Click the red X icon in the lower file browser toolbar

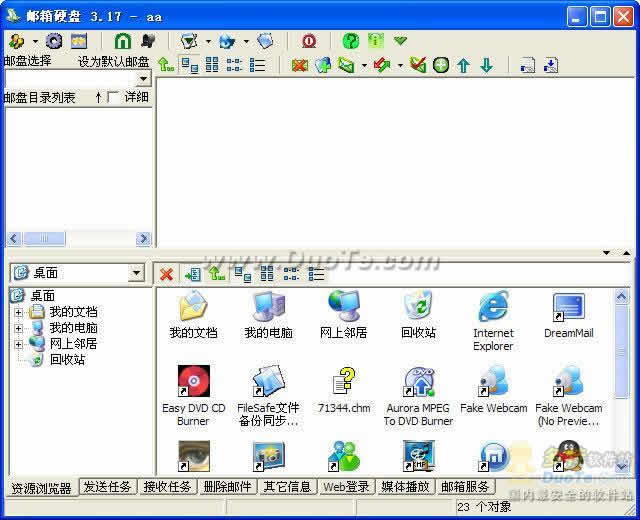coord(166,274)
